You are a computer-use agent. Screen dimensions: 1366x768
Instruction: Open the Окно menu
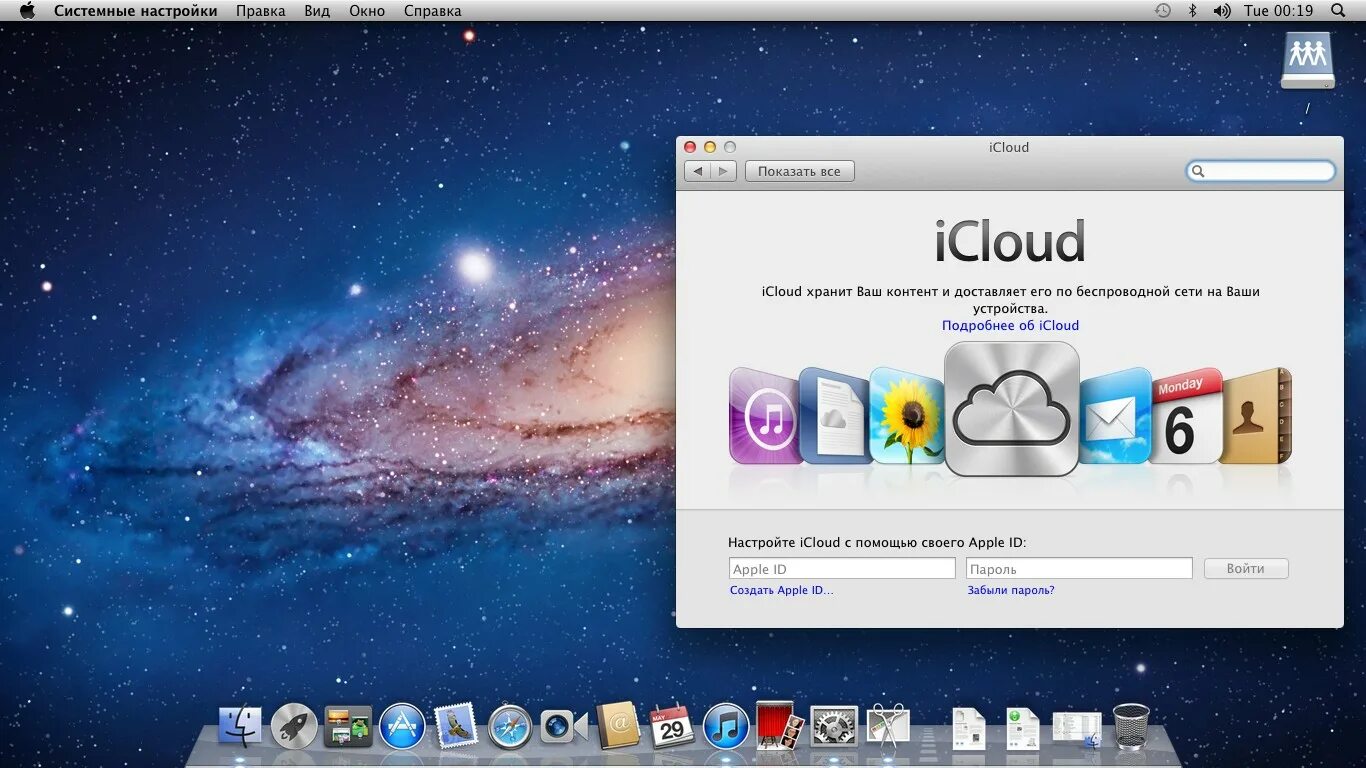[367, 11]
